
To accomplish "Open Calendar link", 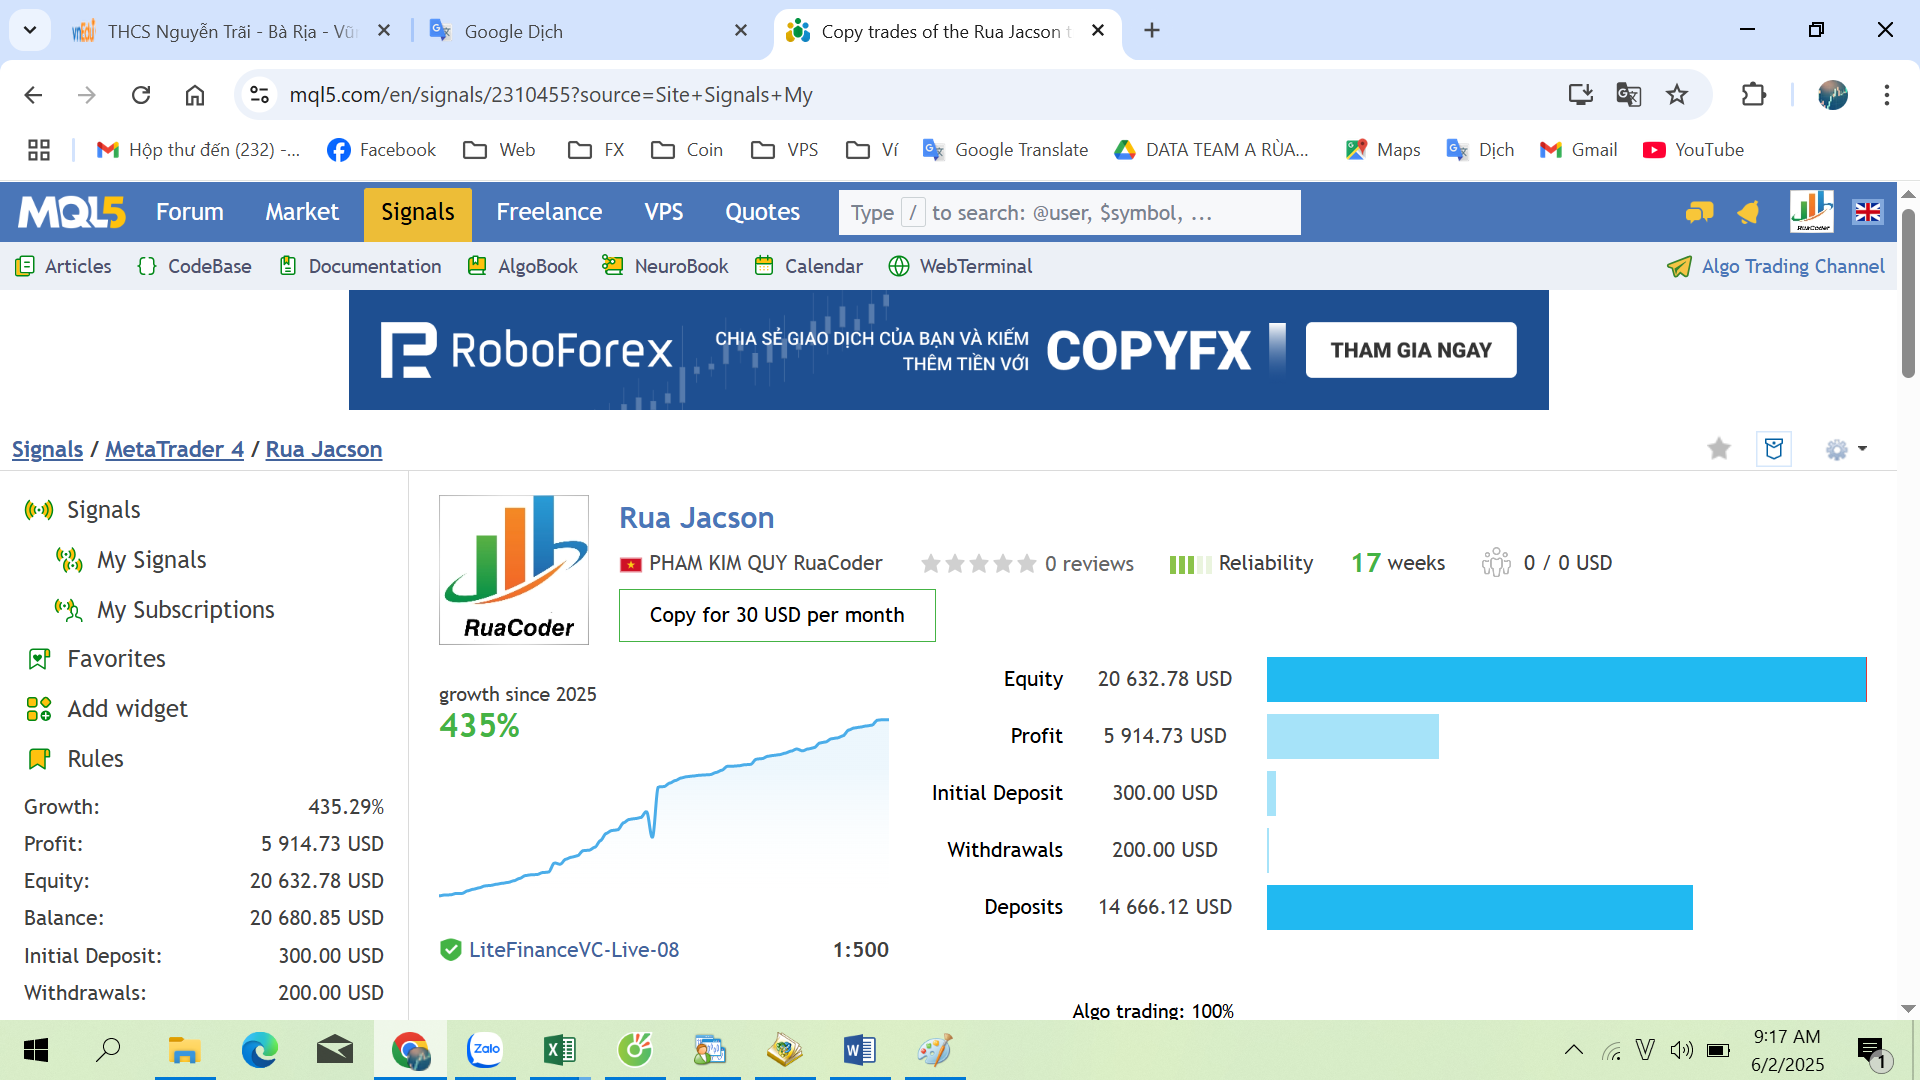I will click(x=808, y=266).
